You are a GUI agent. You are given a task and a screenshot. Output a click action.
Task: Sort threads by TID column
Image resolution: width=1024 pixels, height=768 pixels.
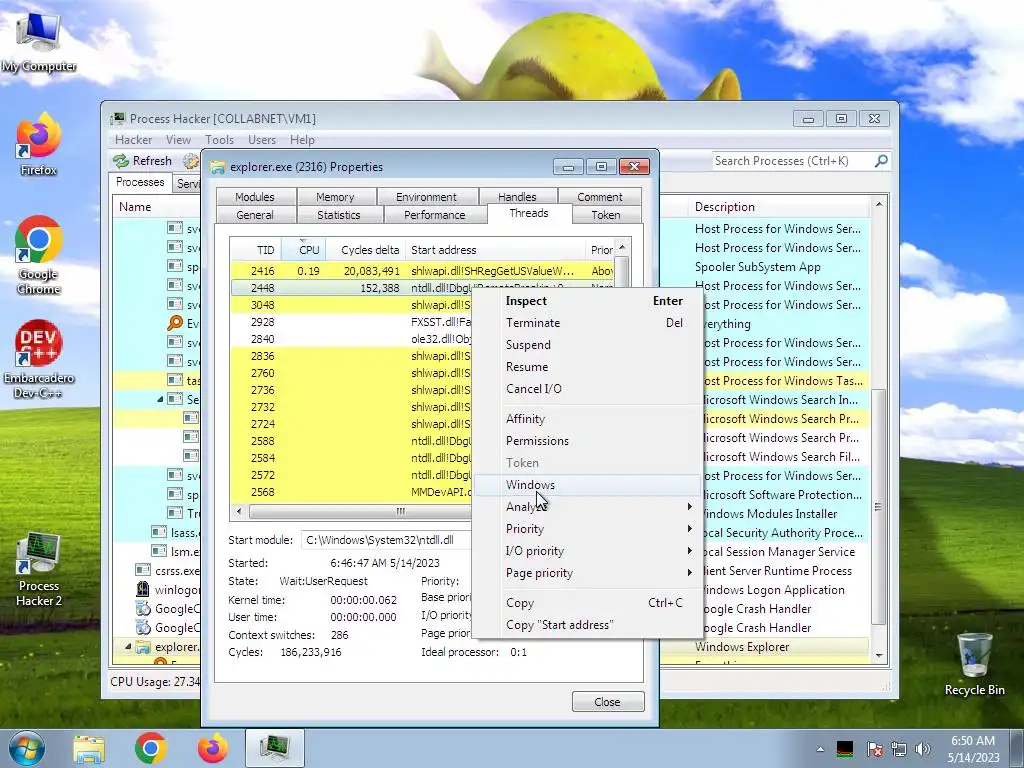pos(256,249)
